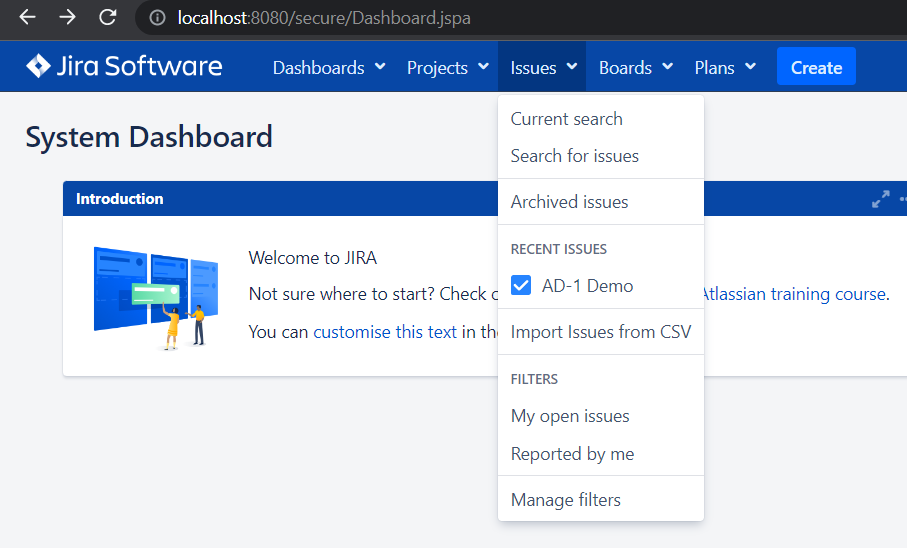The image size is (907, 548).
Task: Click the Introduction welcome illustration
Action: tap(156, 298)
